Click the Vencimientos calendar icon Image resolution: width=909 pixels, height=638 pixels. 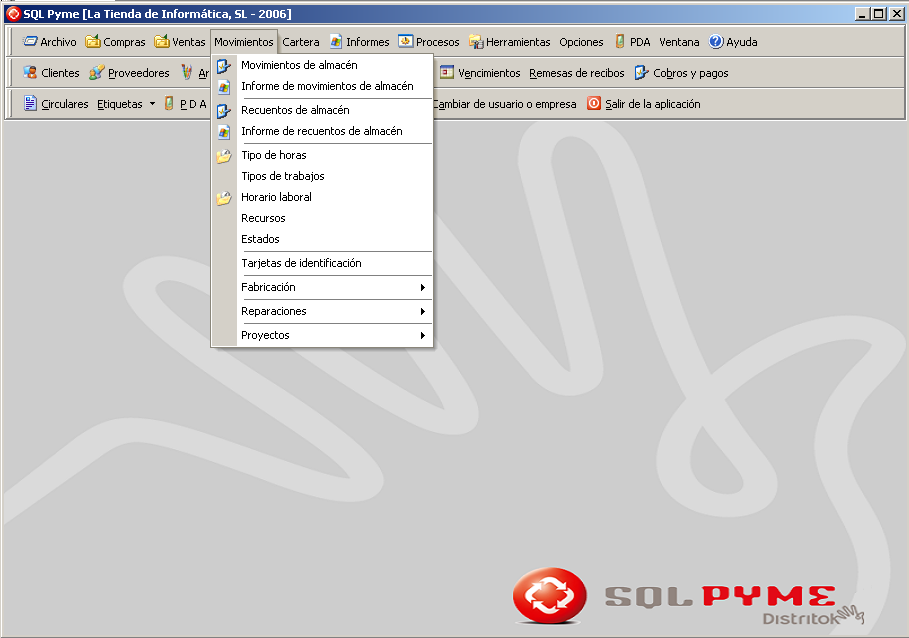[447, 73]
